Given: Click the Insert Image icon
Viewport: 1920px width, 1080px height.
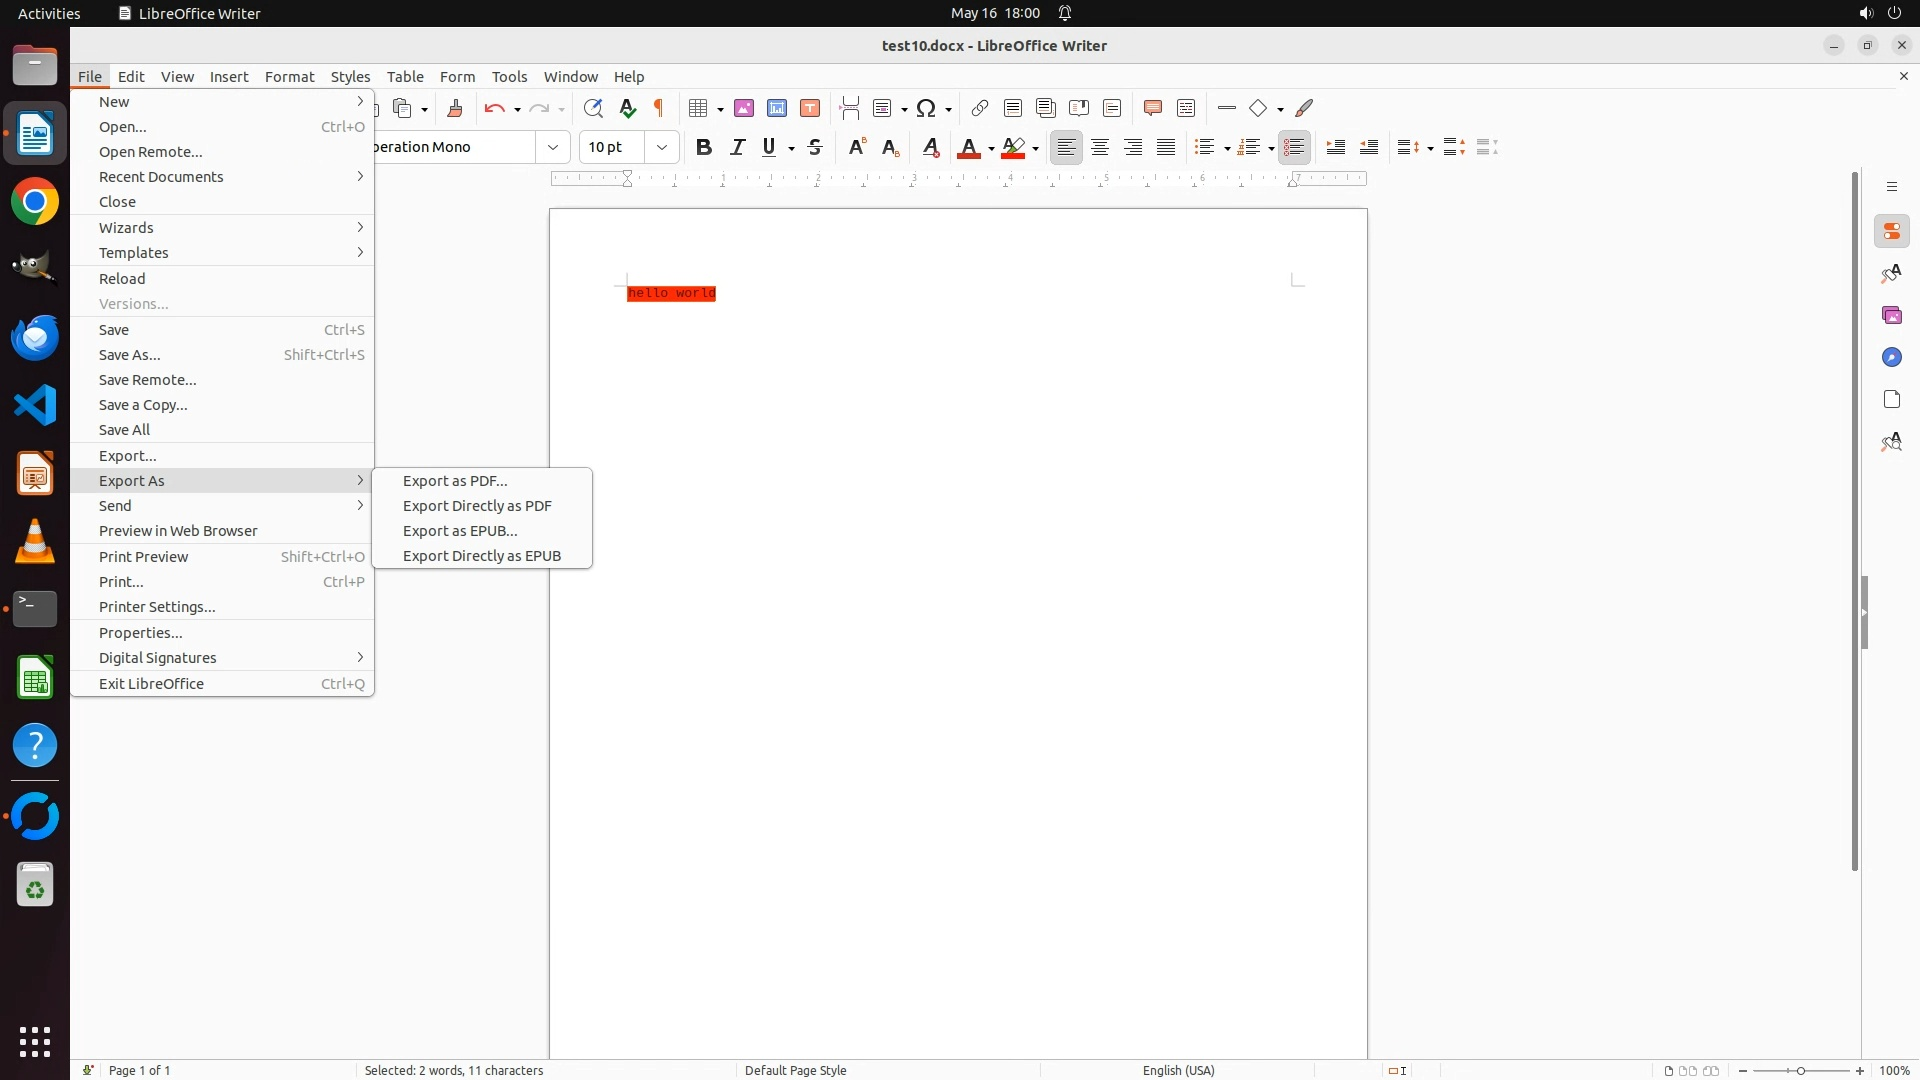Looking at the screenshot, I should [x=744, y=108].
